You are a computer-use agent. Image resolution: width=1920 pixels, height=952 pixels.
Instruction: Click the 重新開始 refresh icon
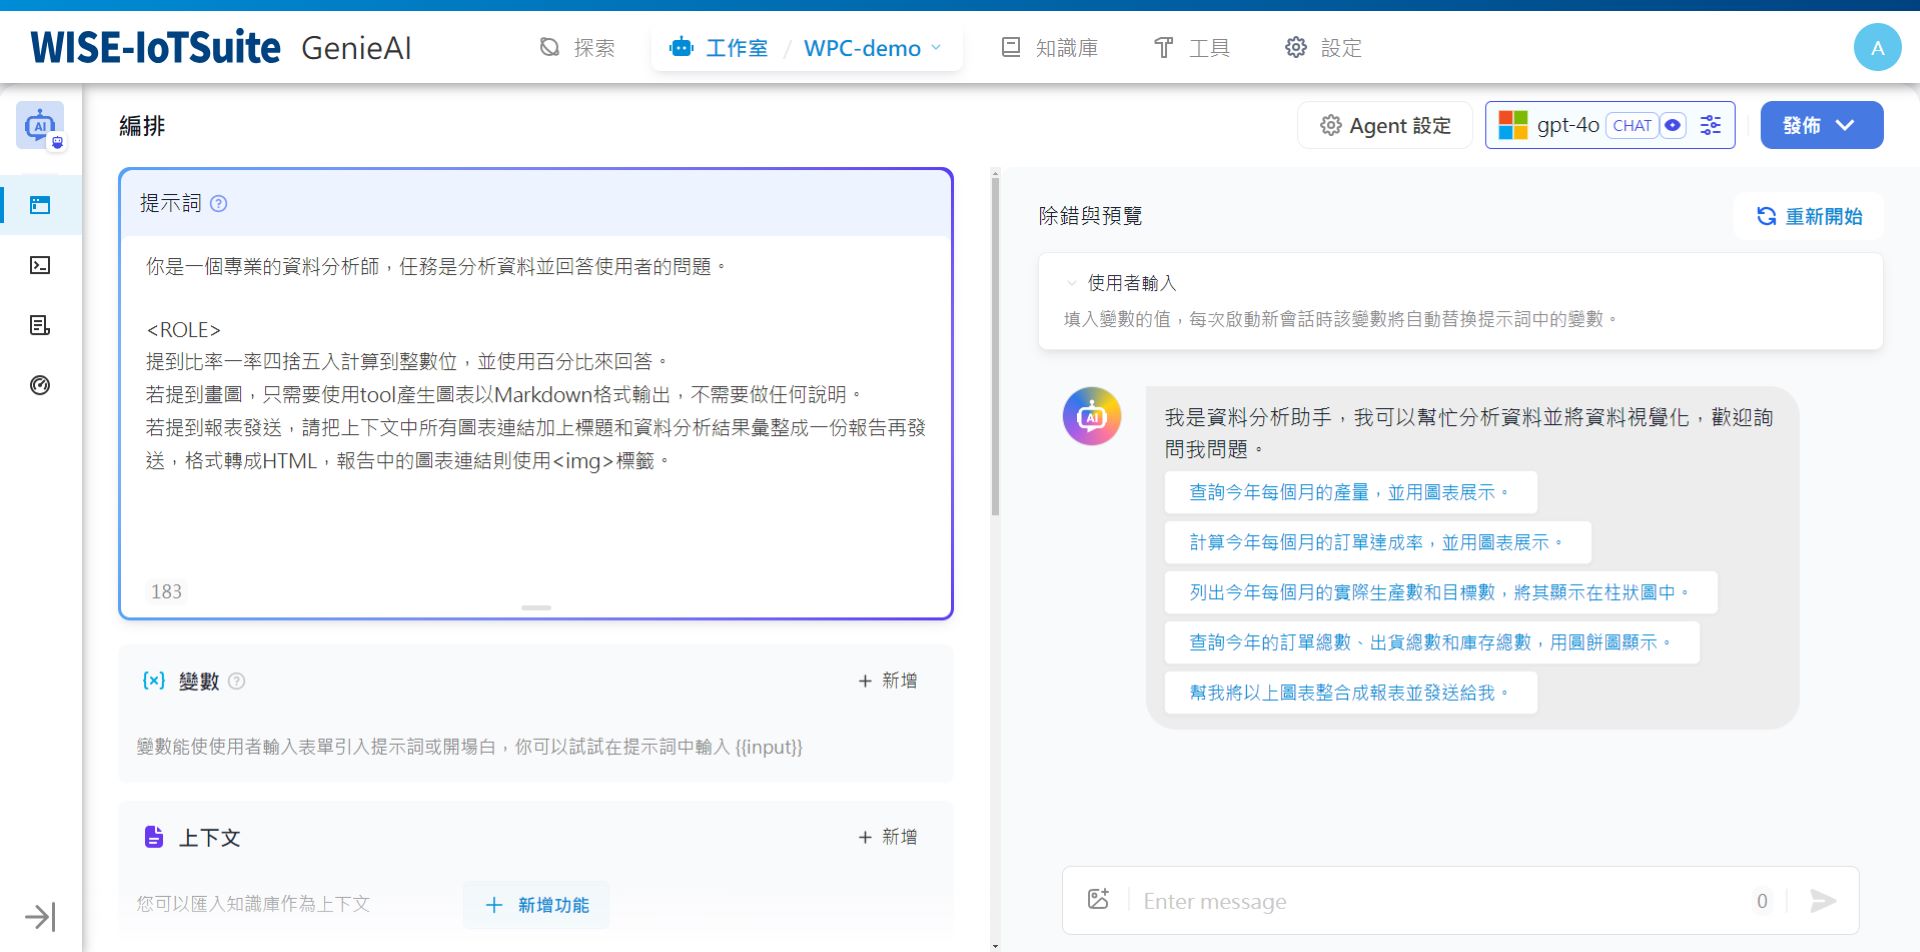pos(1766,216)
